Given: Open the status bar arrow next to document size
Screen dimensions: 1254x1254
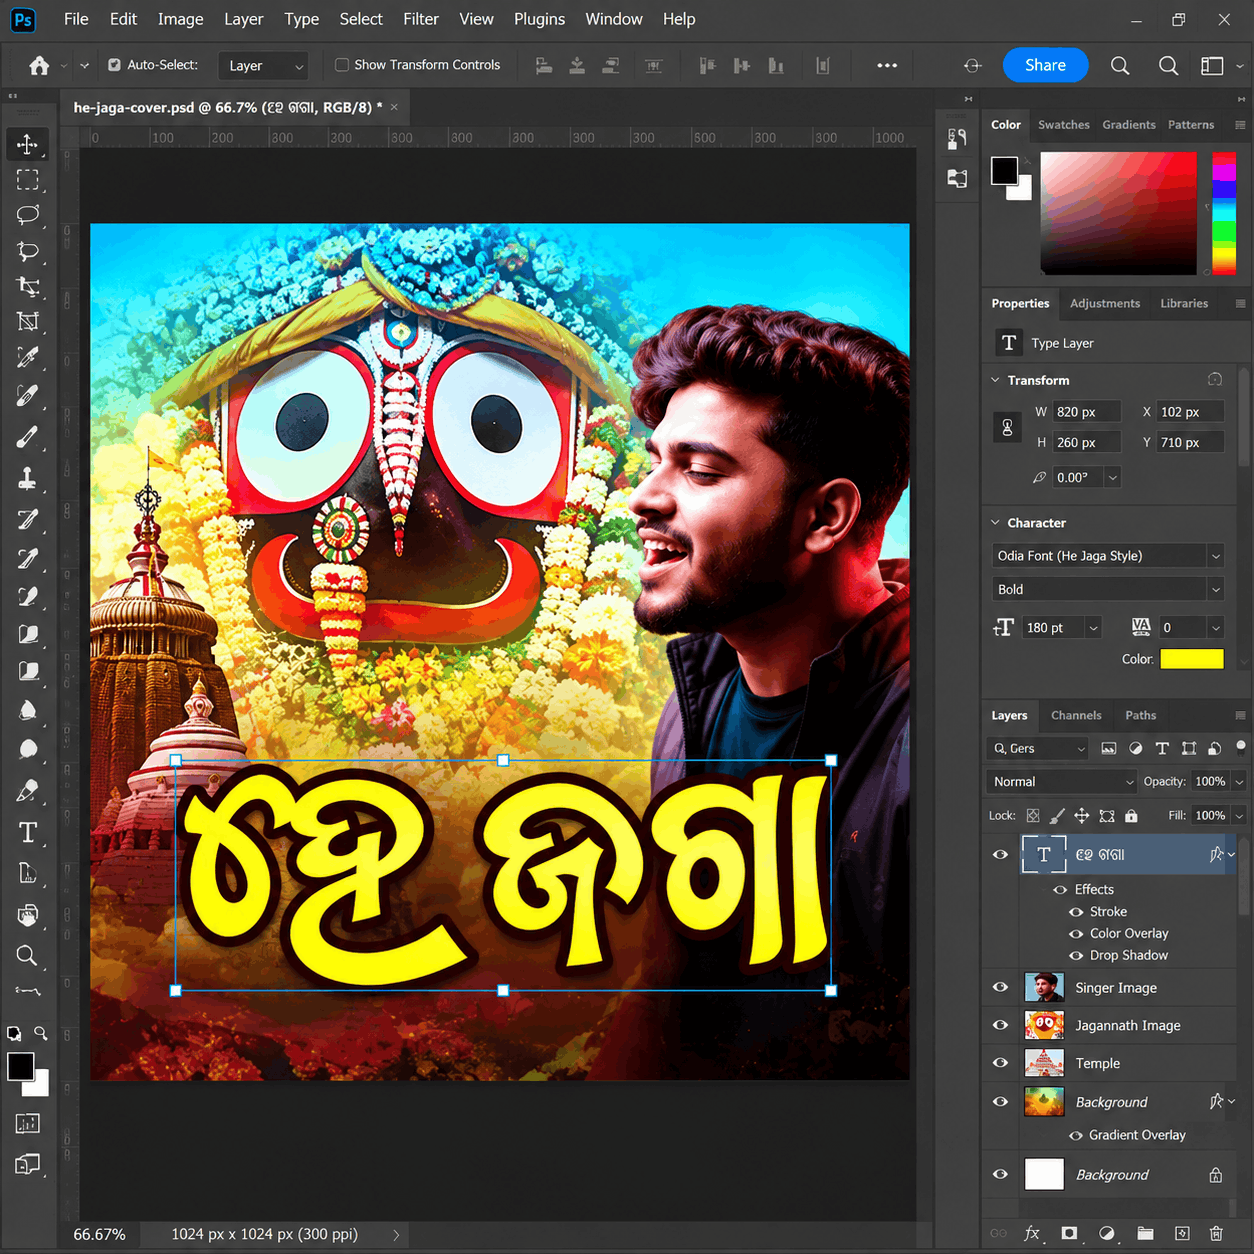Looking at the screenshot, I should 396,1235.
